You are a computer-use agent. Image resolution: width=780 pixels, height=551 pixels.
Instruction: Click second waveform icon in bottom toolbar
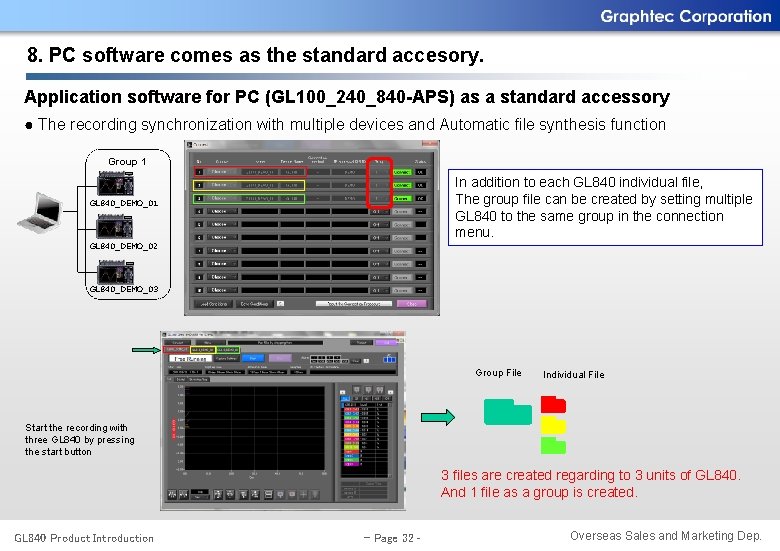click(183, 494)
